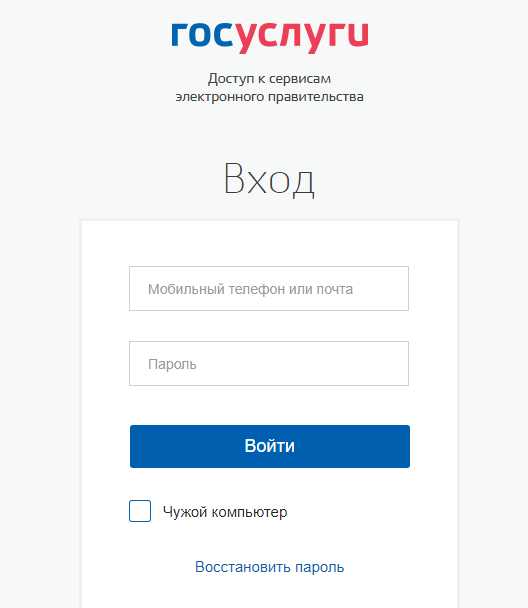Click the 'Пароль' placeholder text
The height and width of the screenshot is (608, 528).
click(x=172, y=364)
